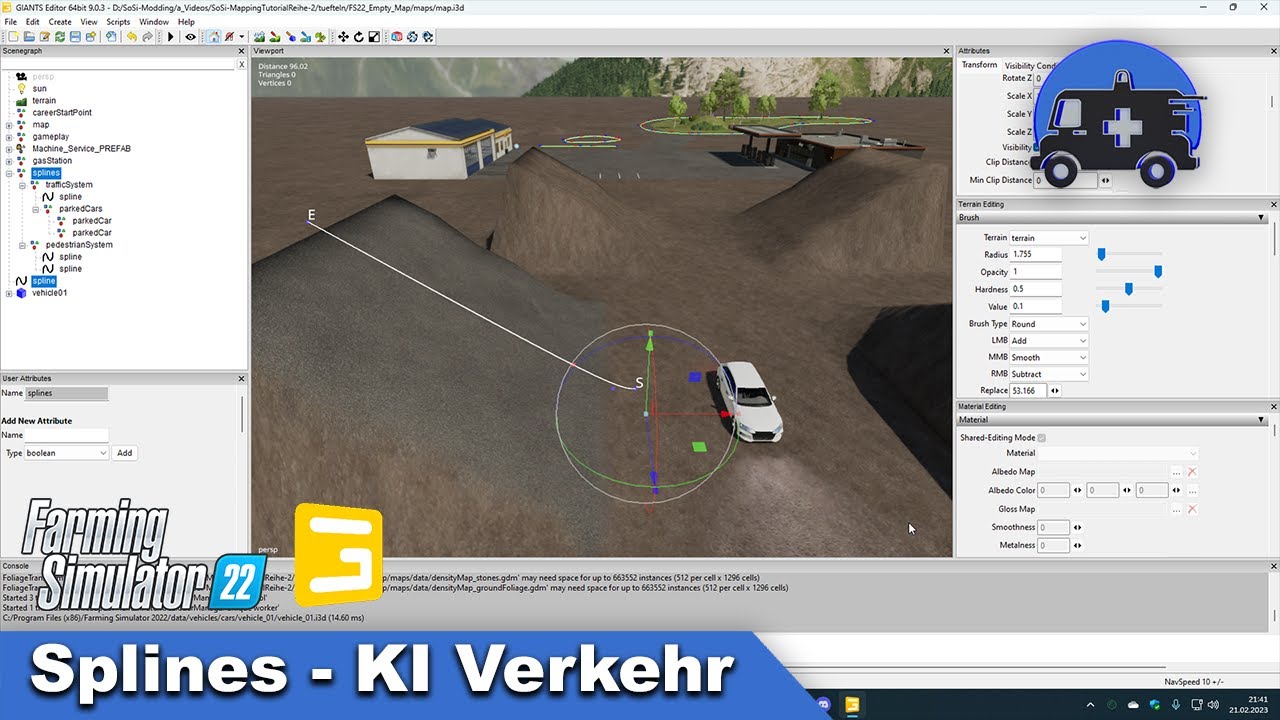Open GIANTS Editor from the Windows taskbar
Viewport: 1280px width, 720px height.
coord(852,706)
